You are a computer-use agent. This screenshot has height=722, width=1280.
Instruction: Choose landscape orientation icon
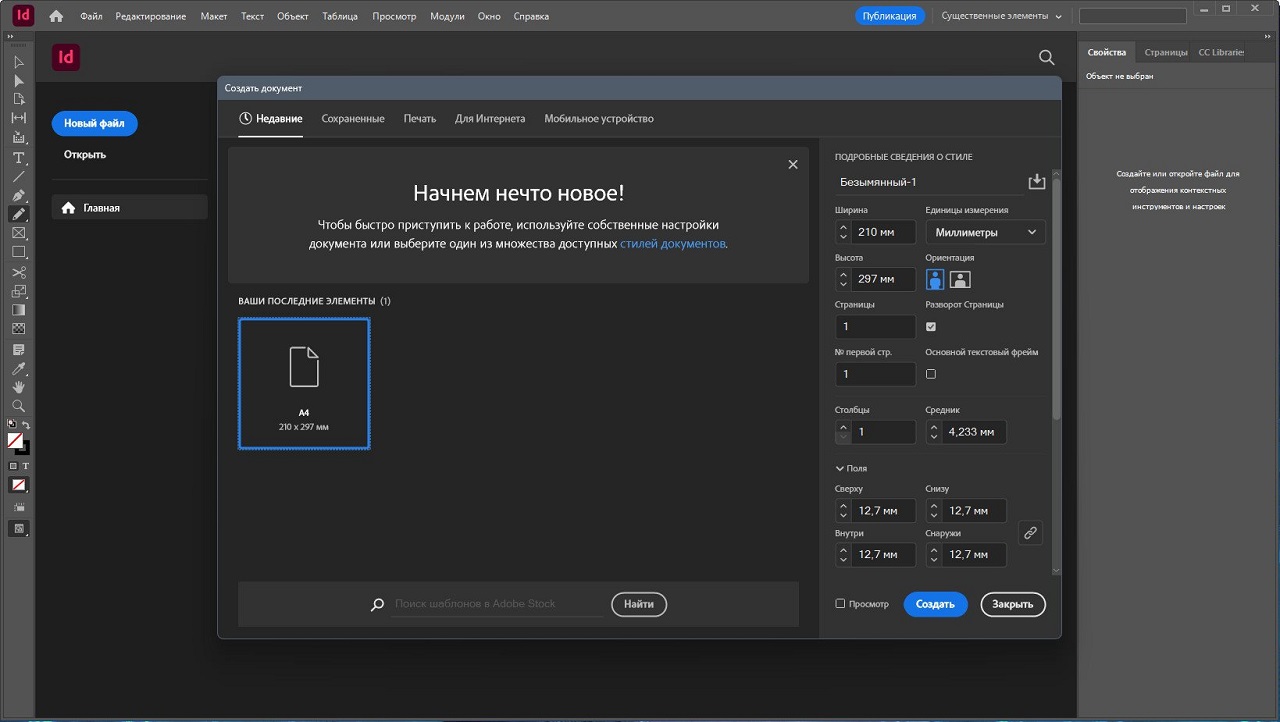pos(960,280)
